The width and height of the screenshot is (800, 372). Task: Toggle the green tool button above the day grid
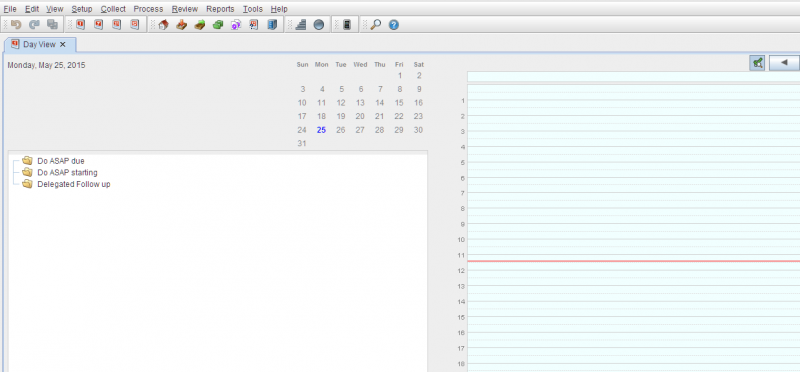757,63
